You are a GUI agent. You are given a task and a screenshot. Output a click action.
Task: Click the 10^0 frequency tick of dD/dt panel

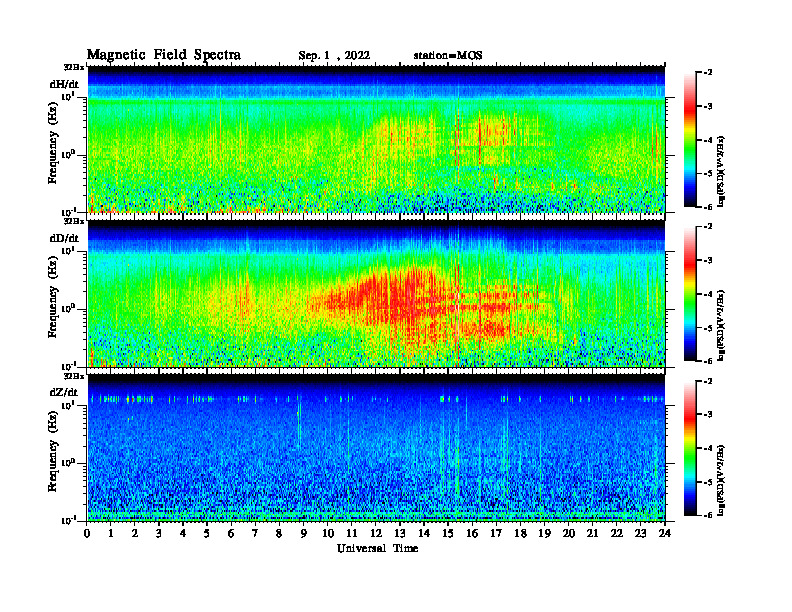click(69, 308)
